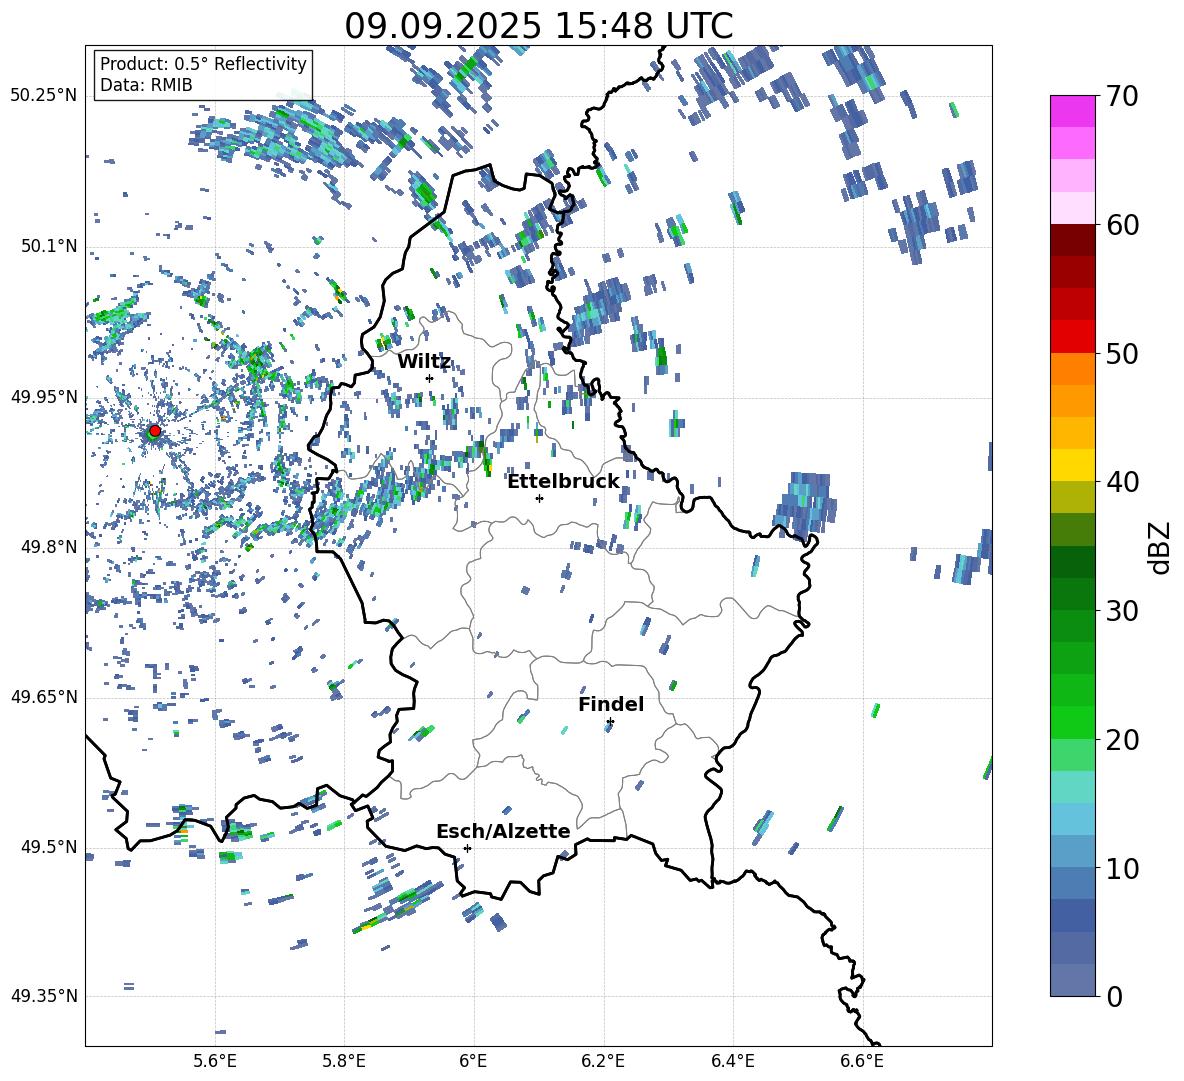Click the colorbar tick value 60
The image size is (1184, 1081).
tap(1122, 225)
